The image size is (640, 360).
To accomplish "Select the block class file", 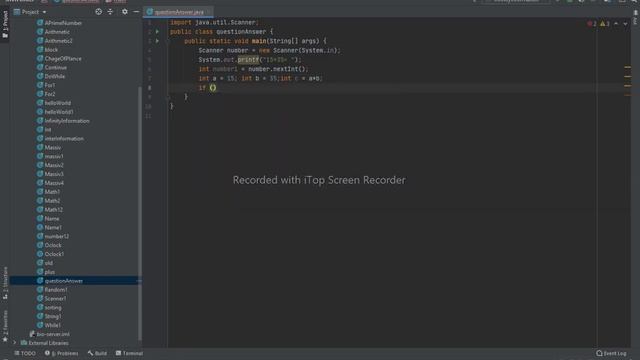I will click(x=47, y=49).
